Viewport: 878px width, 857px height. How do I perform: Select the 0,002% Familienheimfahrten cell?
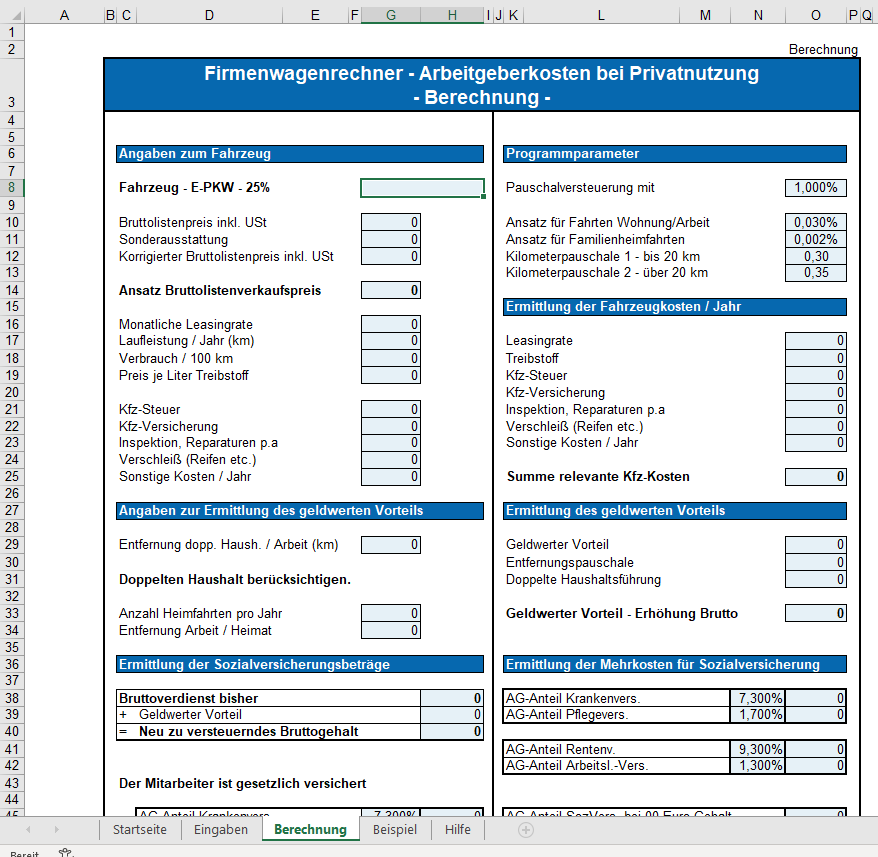(x=816, y=239)
